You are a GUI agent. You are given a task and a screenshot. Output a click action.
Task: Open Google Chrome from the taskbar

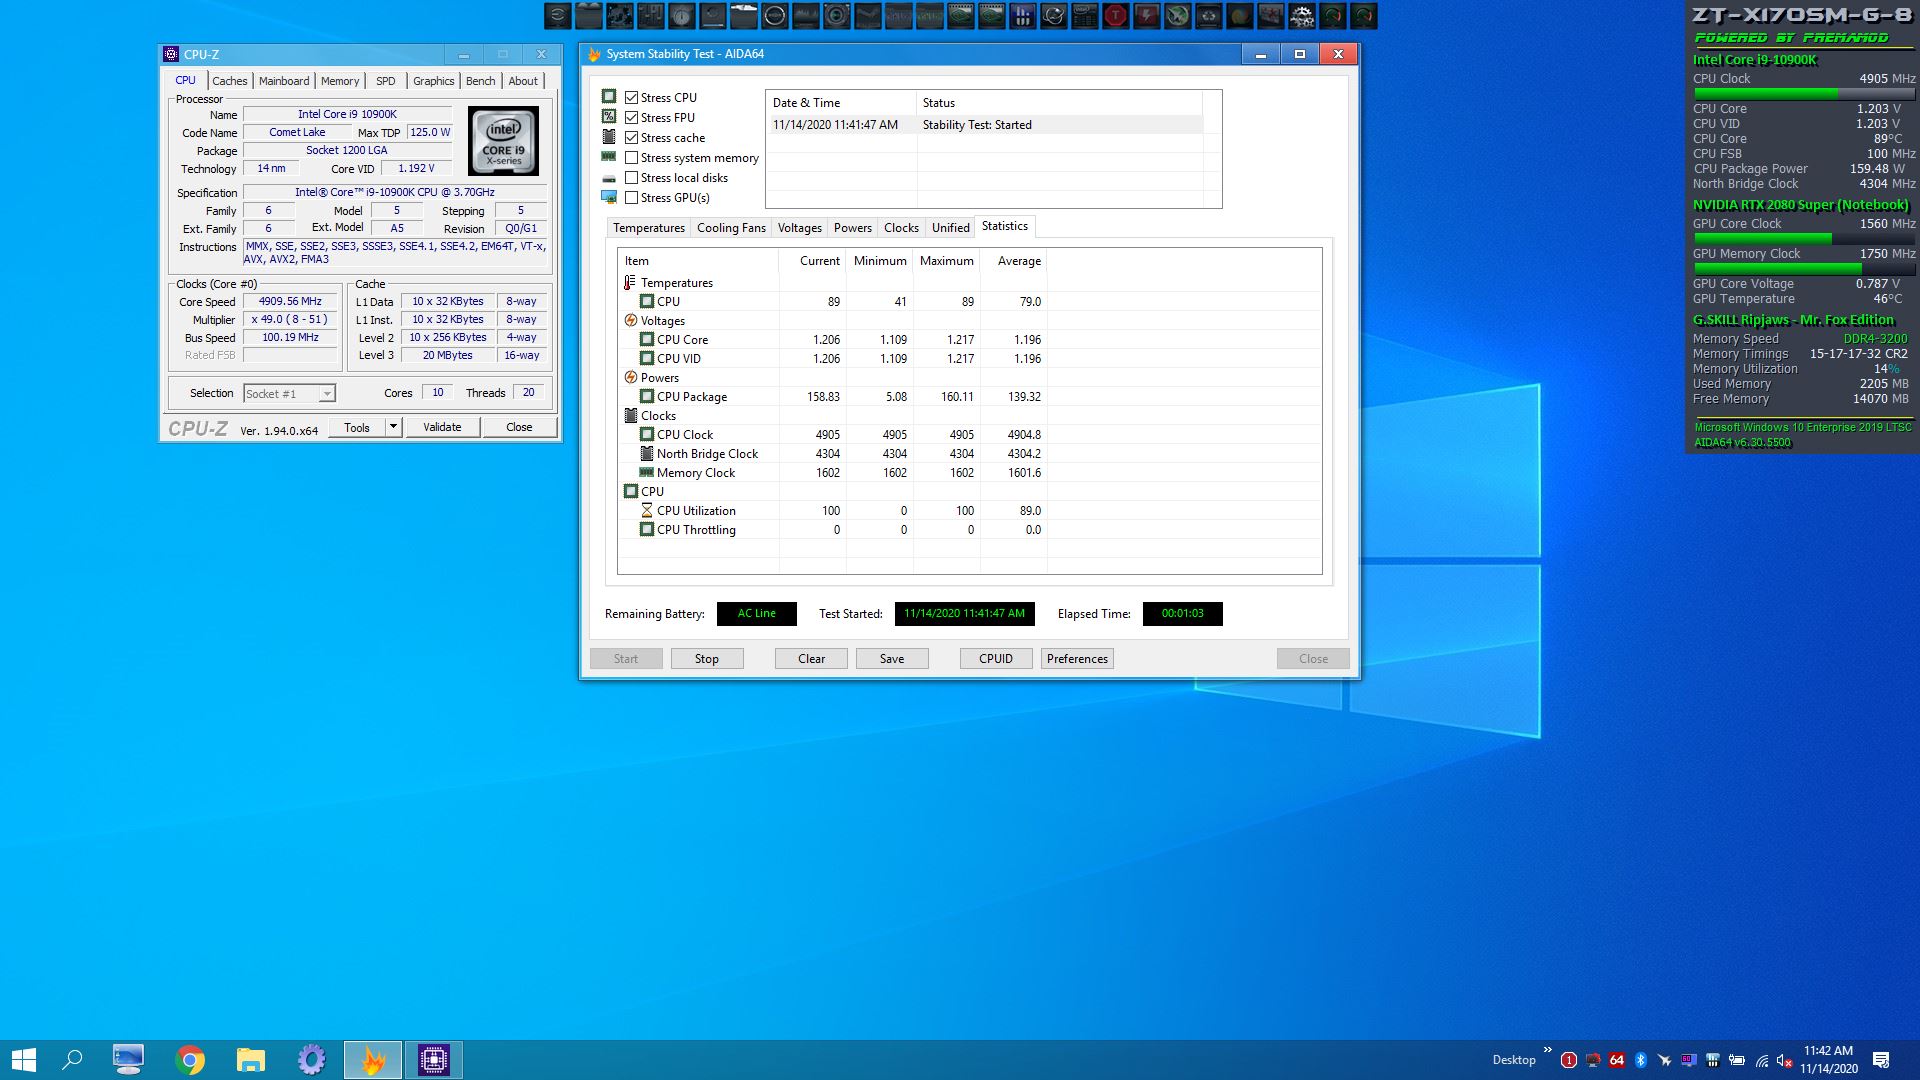190,1059
